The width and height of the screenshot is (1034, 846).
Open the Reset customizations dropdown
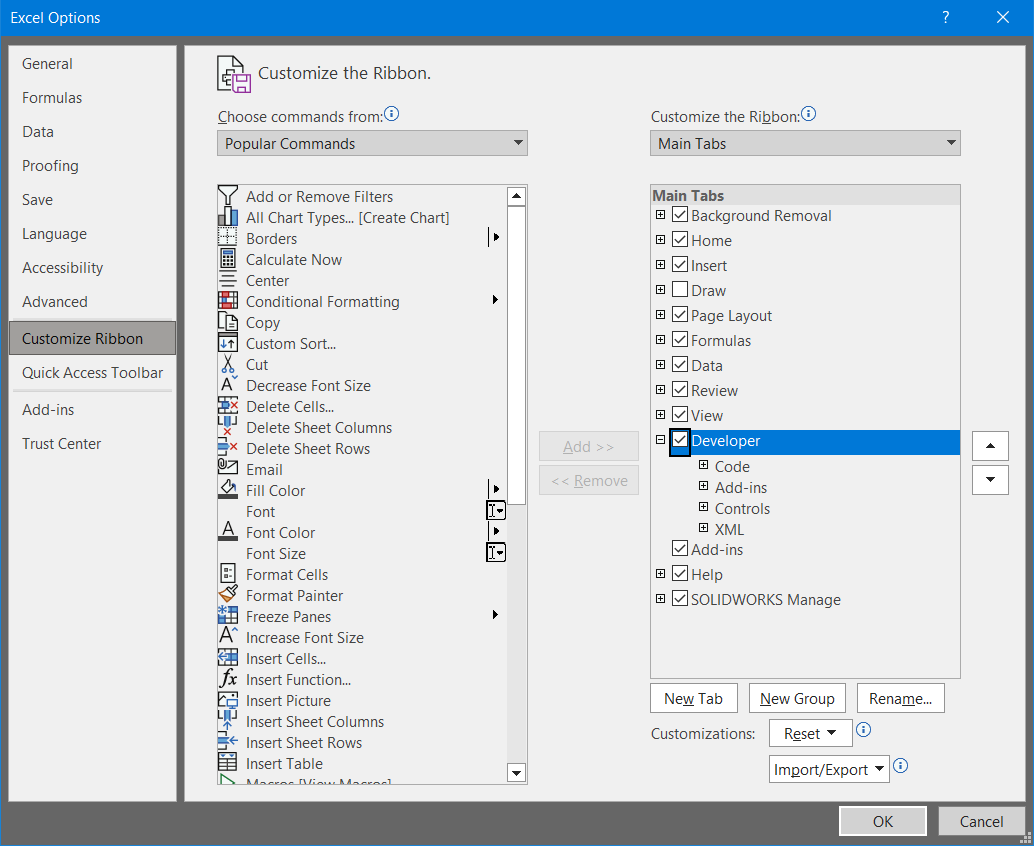810,733
